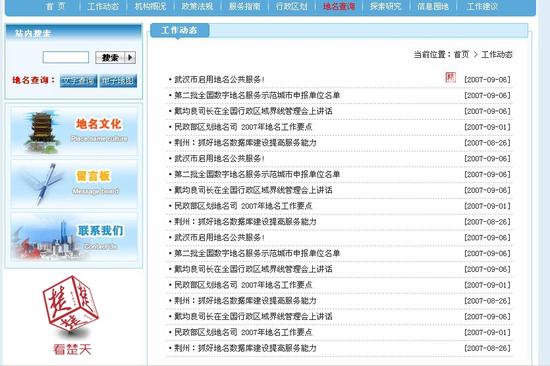Choose 行政区划 from the top navigation
The width and height of the screenshot is (550, 366).
pyautogui.click(x=292, y=6)
